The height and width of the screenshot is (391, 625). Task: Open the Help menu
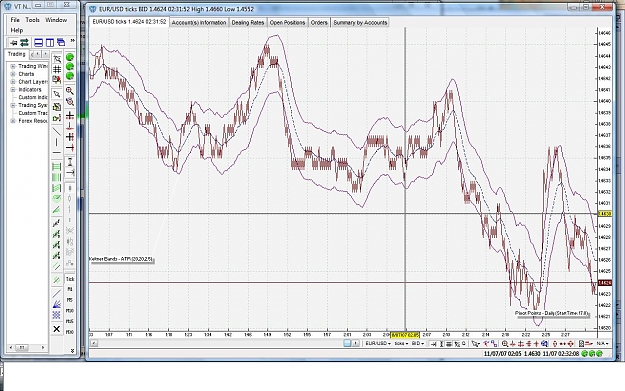[17, 30]
